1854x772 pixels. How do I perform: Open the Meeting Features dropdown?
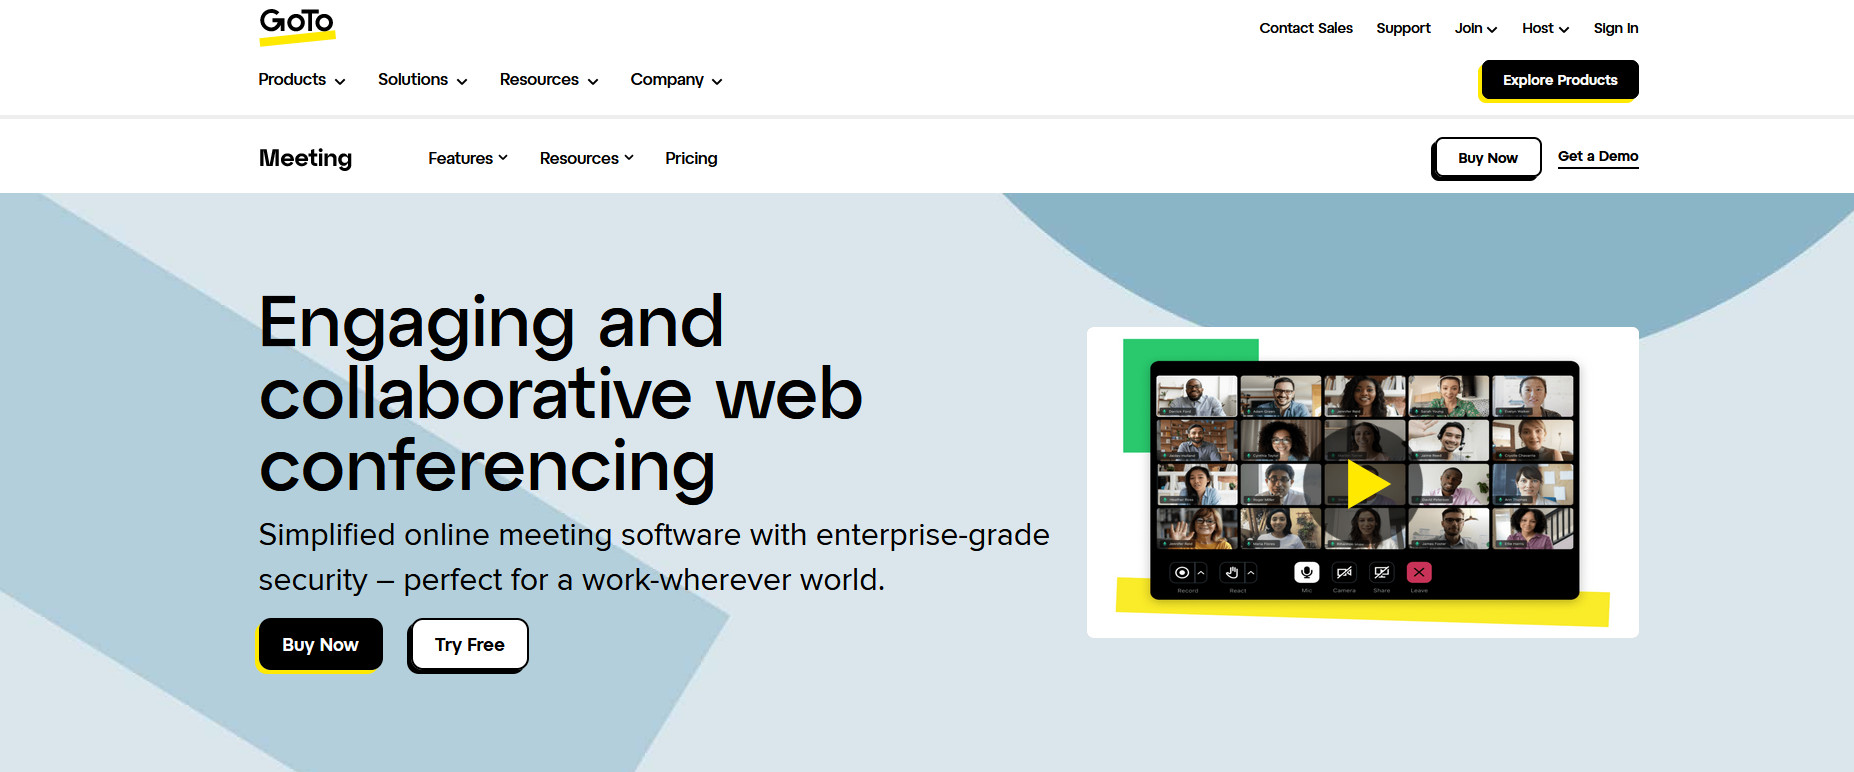pyautogui.click(x=468, y=158)
